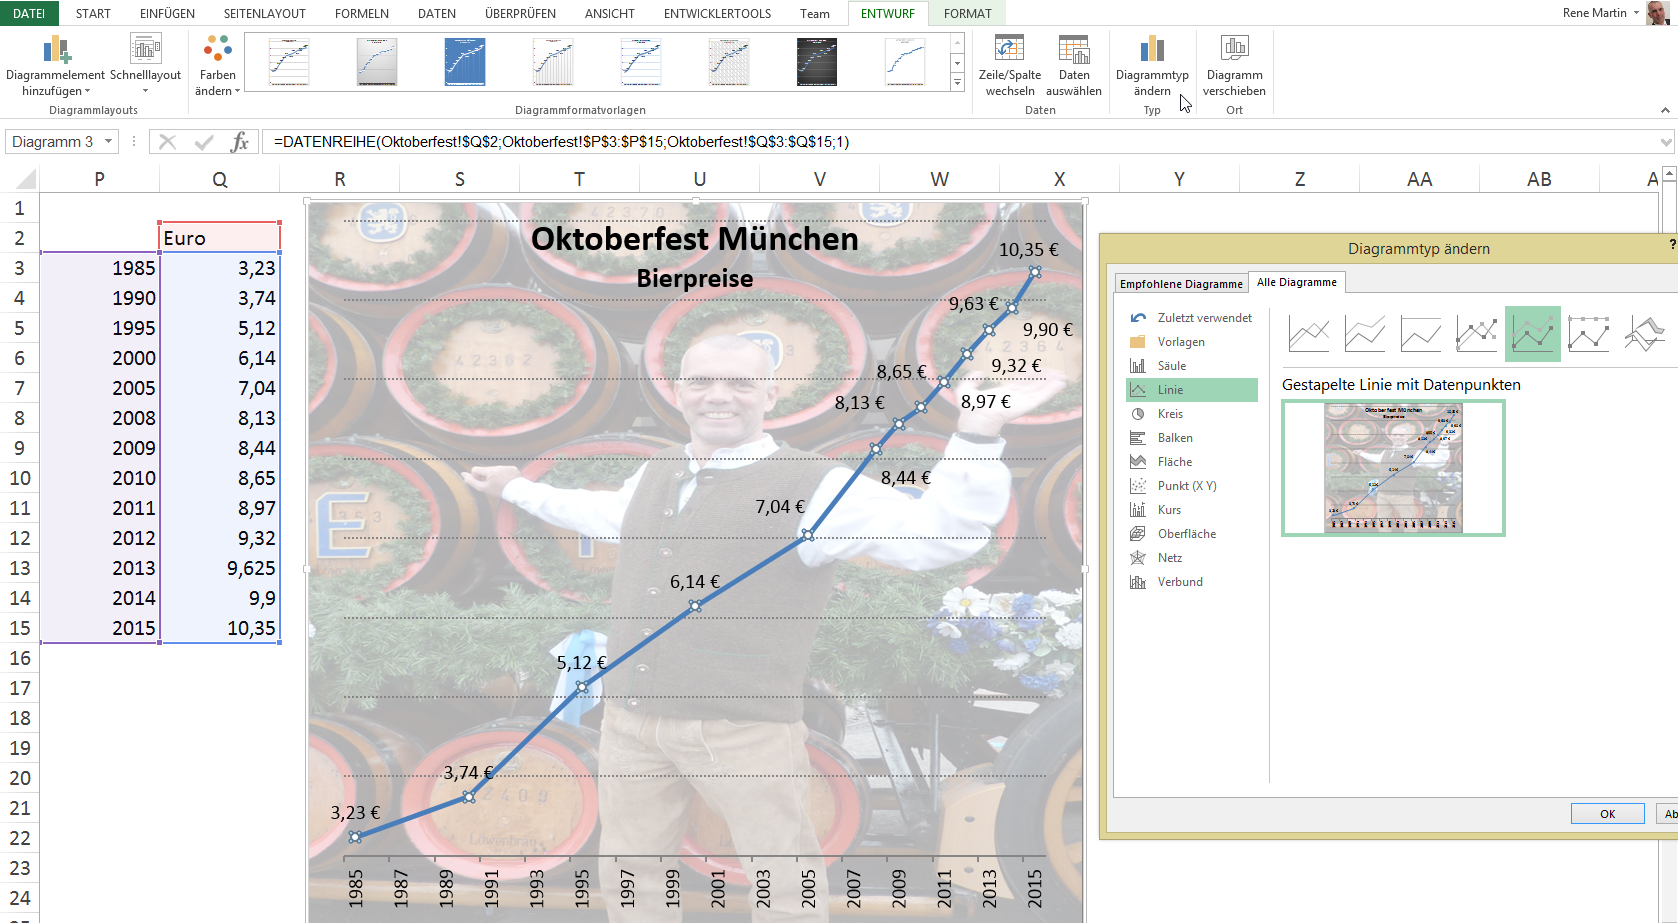Open the FORMAT ribbon tab
Screen dimensions: 1678x923
click(967, 13)
